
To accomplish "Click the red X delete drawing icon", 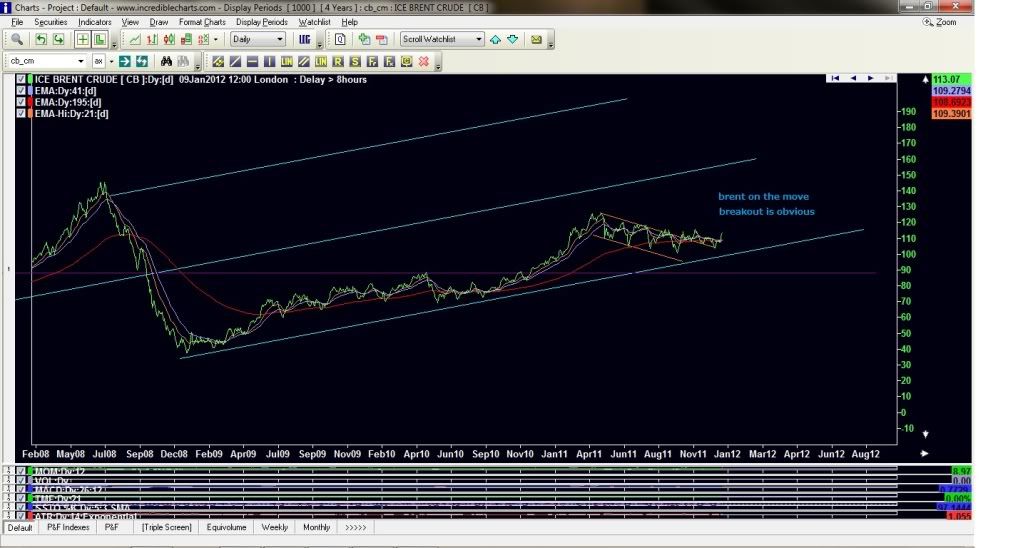I will click(x=423, y=61).
